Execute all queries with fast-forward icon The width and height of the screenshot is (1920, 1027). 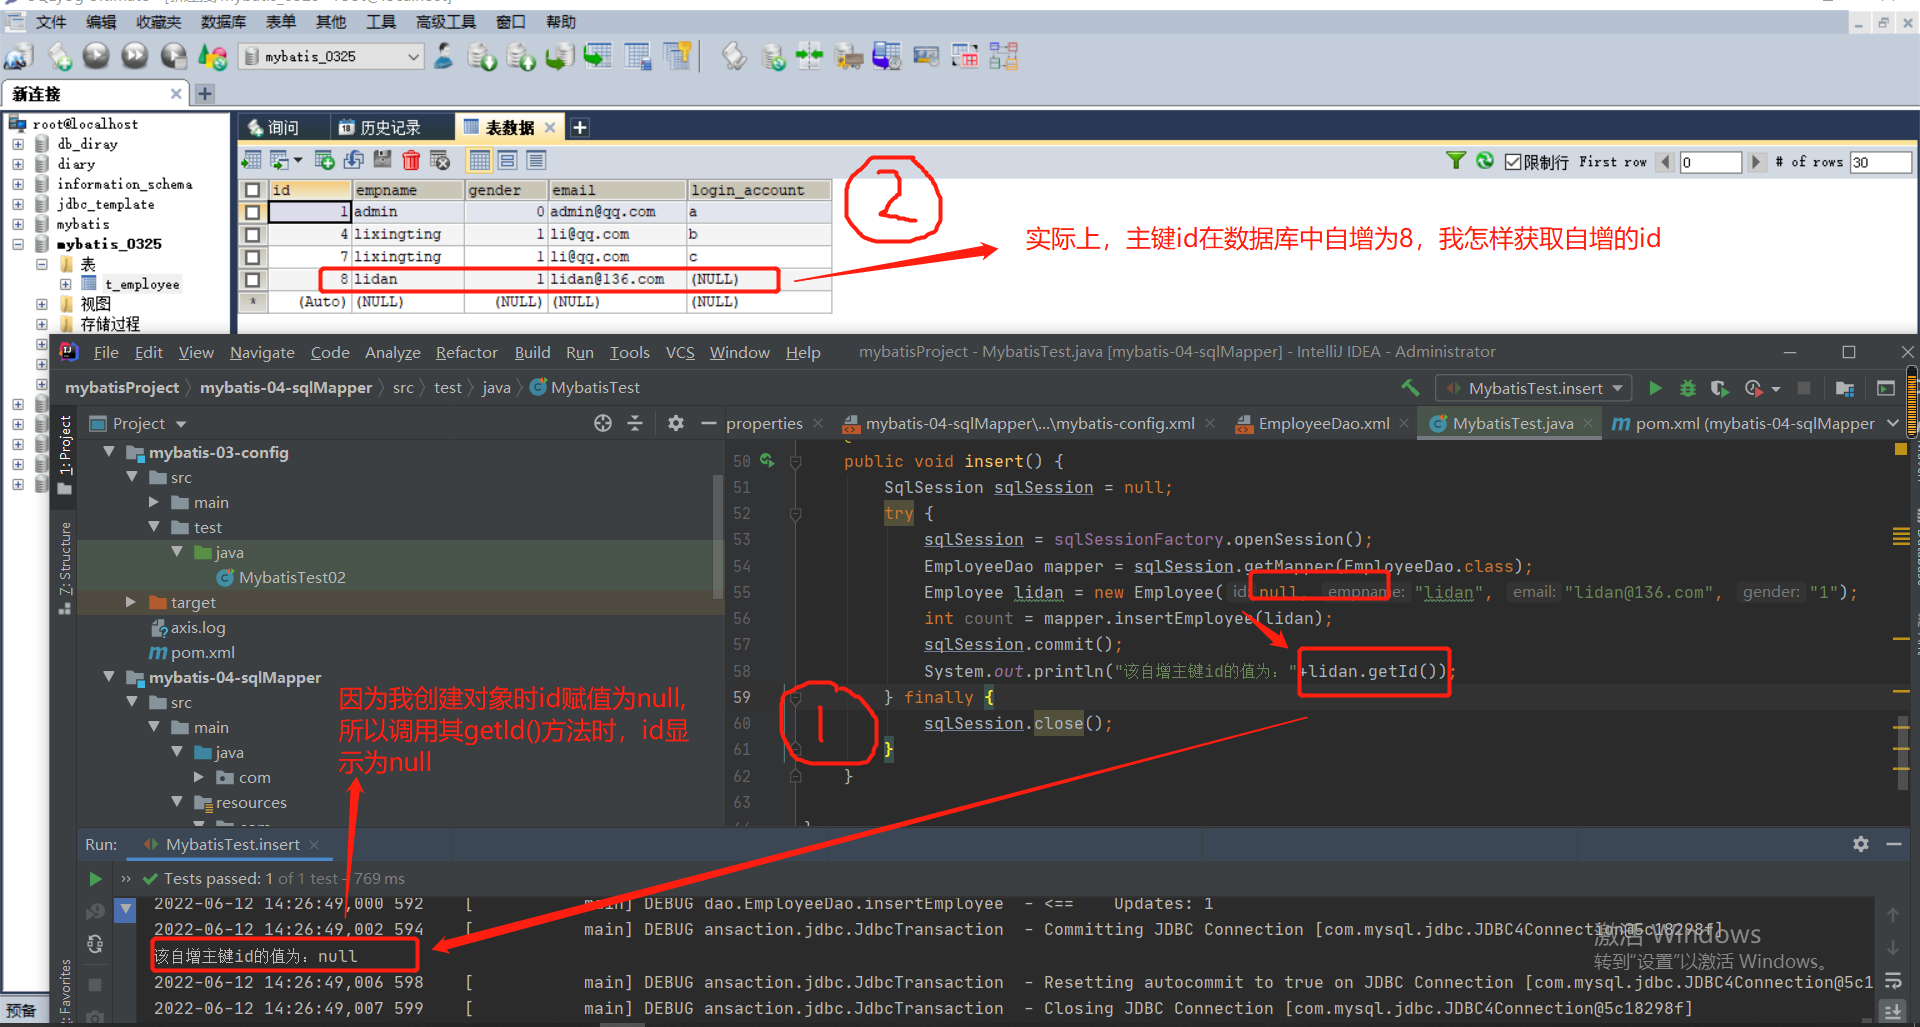[135, 56]
